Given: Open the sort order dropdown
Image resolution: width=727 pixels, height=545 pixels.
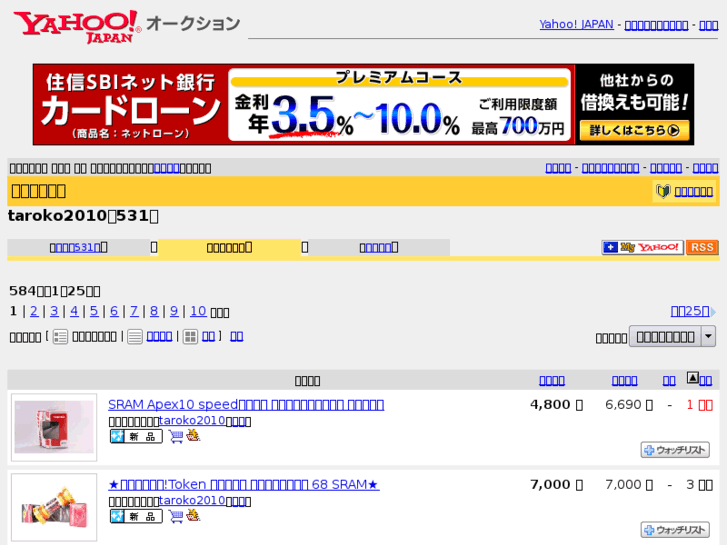Looking at the screenshot, I should pos(672,336).
